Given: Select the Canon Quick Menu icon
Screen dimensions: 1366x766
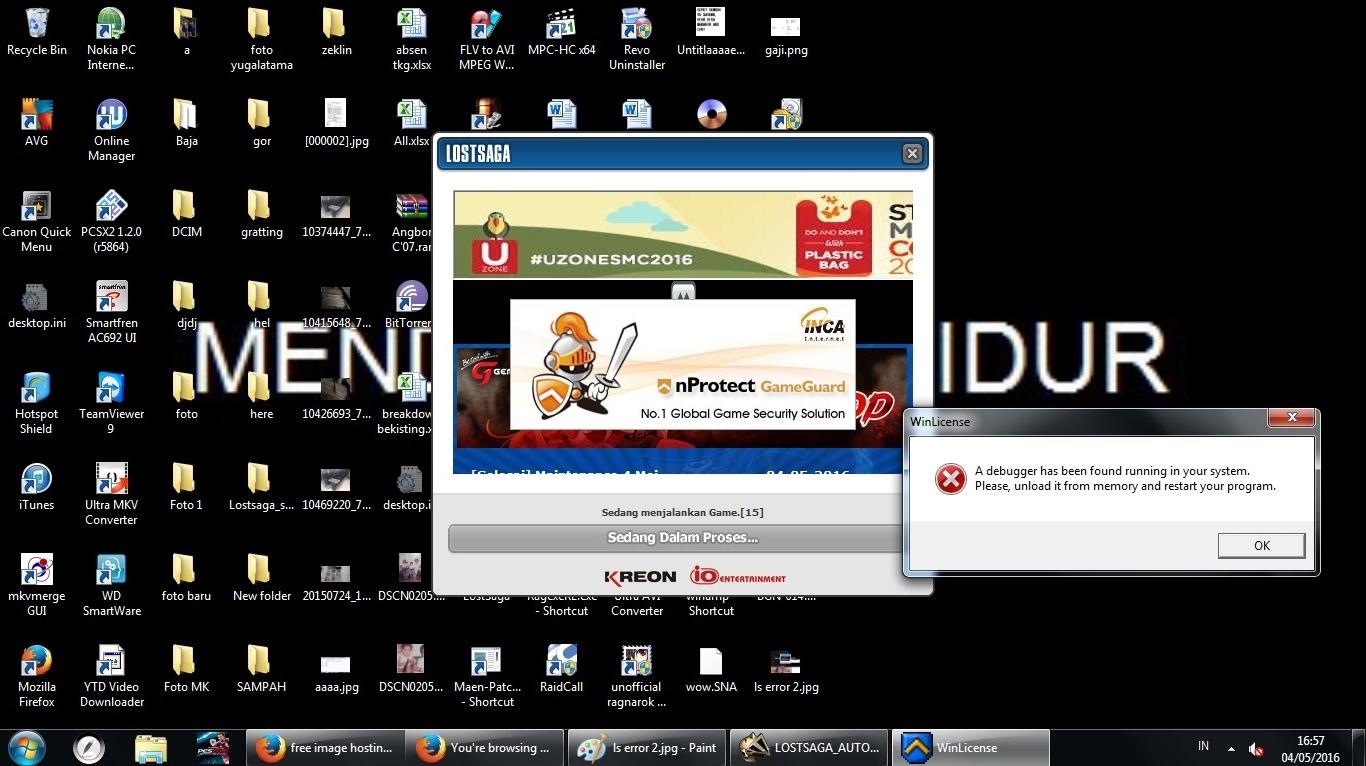Looking at the screenshot, I should pos(37,221).
